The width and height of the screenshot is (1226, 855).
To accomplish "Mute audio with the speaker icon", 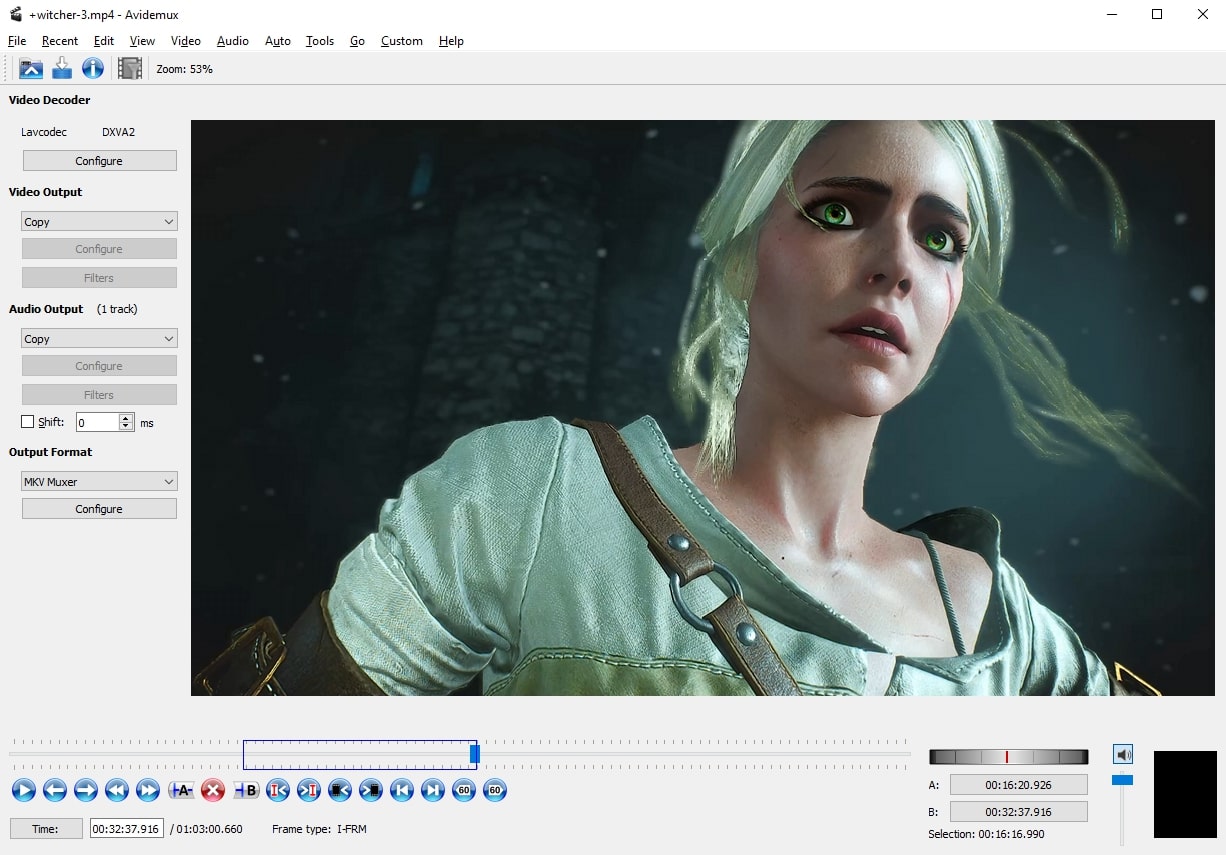I will tap(1123, 754).
